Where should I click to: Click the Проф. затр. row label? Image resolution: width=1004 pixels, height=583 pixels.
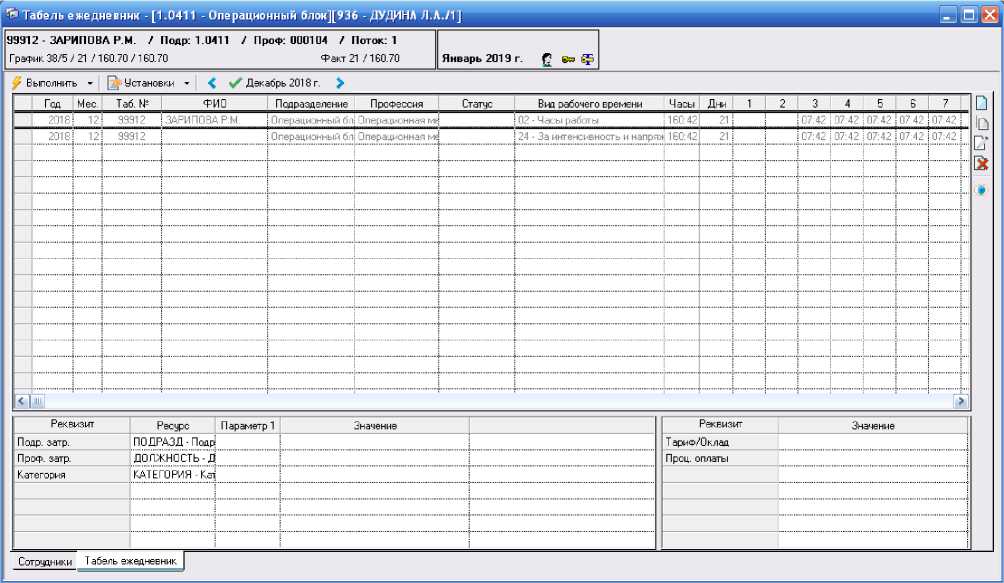click(72, 459)
